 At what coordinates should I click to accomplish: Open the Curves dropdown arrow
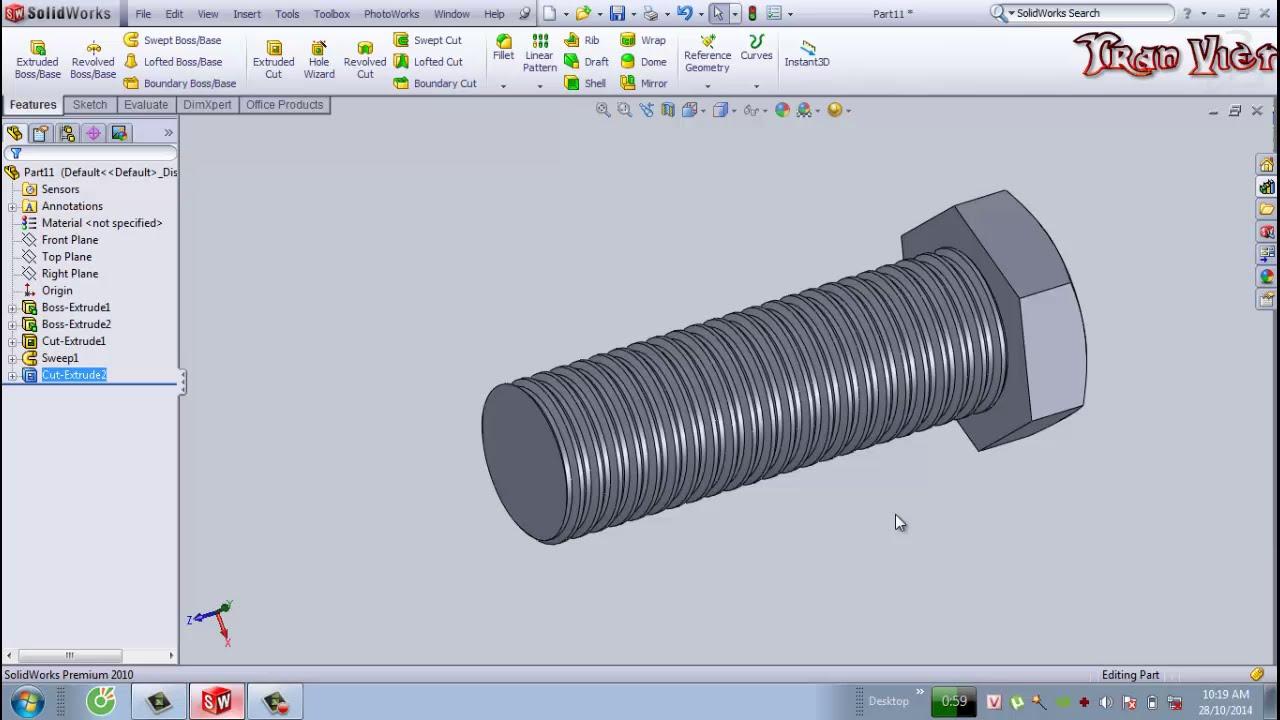(756, 86)
